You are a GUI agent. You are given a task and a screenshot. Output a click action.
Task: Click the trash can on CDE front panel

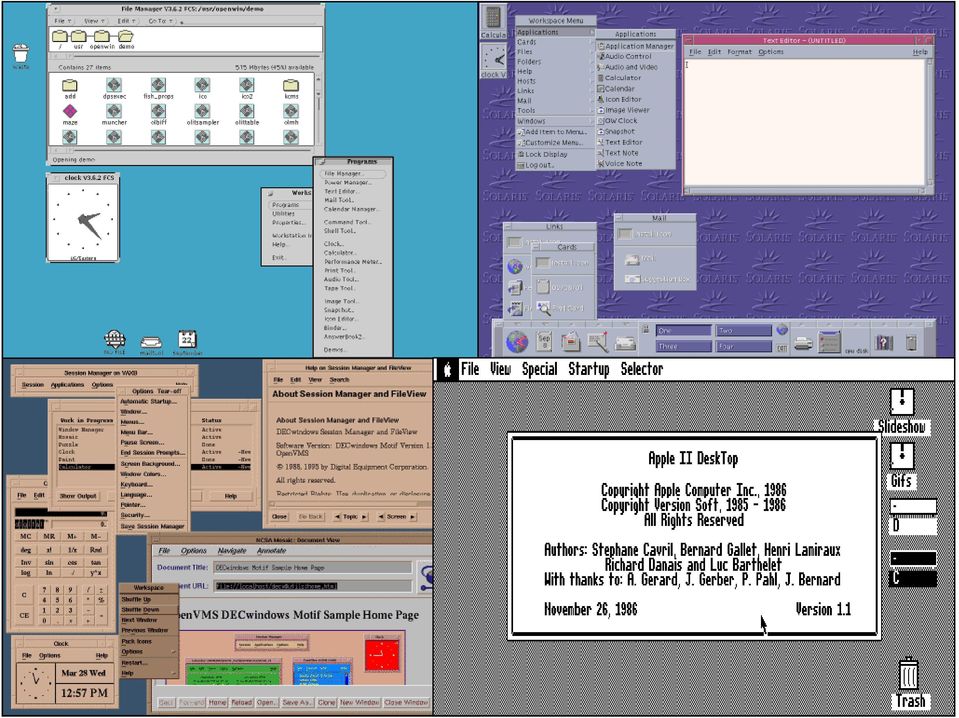point(911,343)
